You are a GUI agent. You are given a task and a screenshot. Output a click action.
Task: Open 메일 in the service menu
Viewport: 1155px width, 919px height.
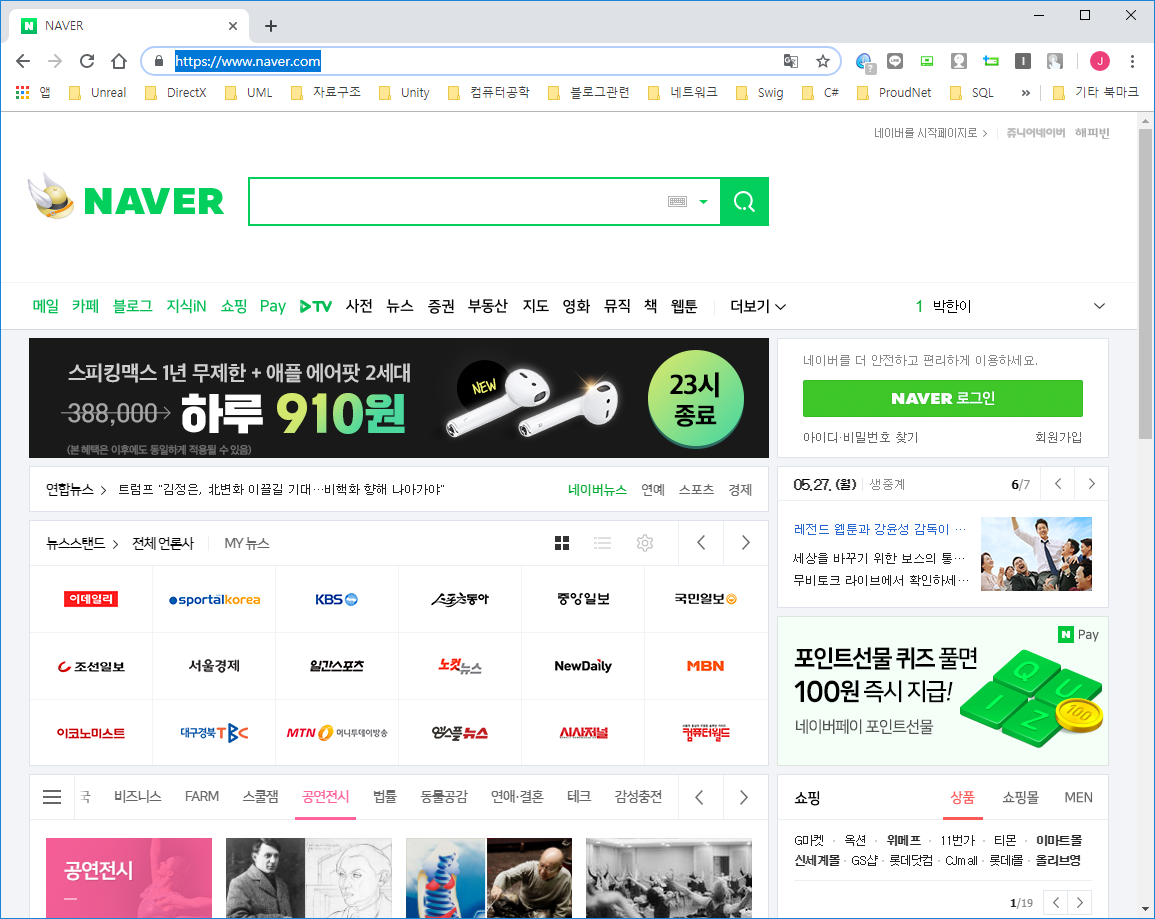coord(46,306)
